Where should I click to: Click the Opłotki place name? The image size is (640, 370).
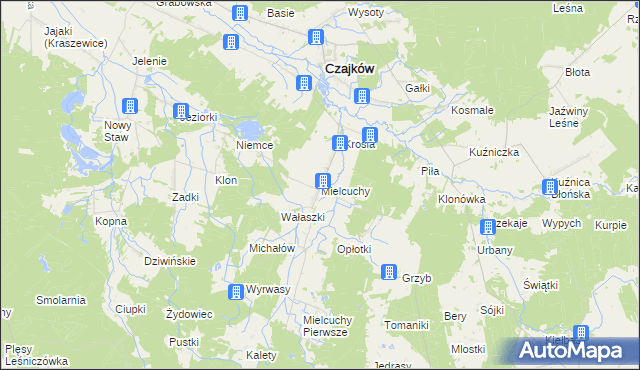[354, 249]
